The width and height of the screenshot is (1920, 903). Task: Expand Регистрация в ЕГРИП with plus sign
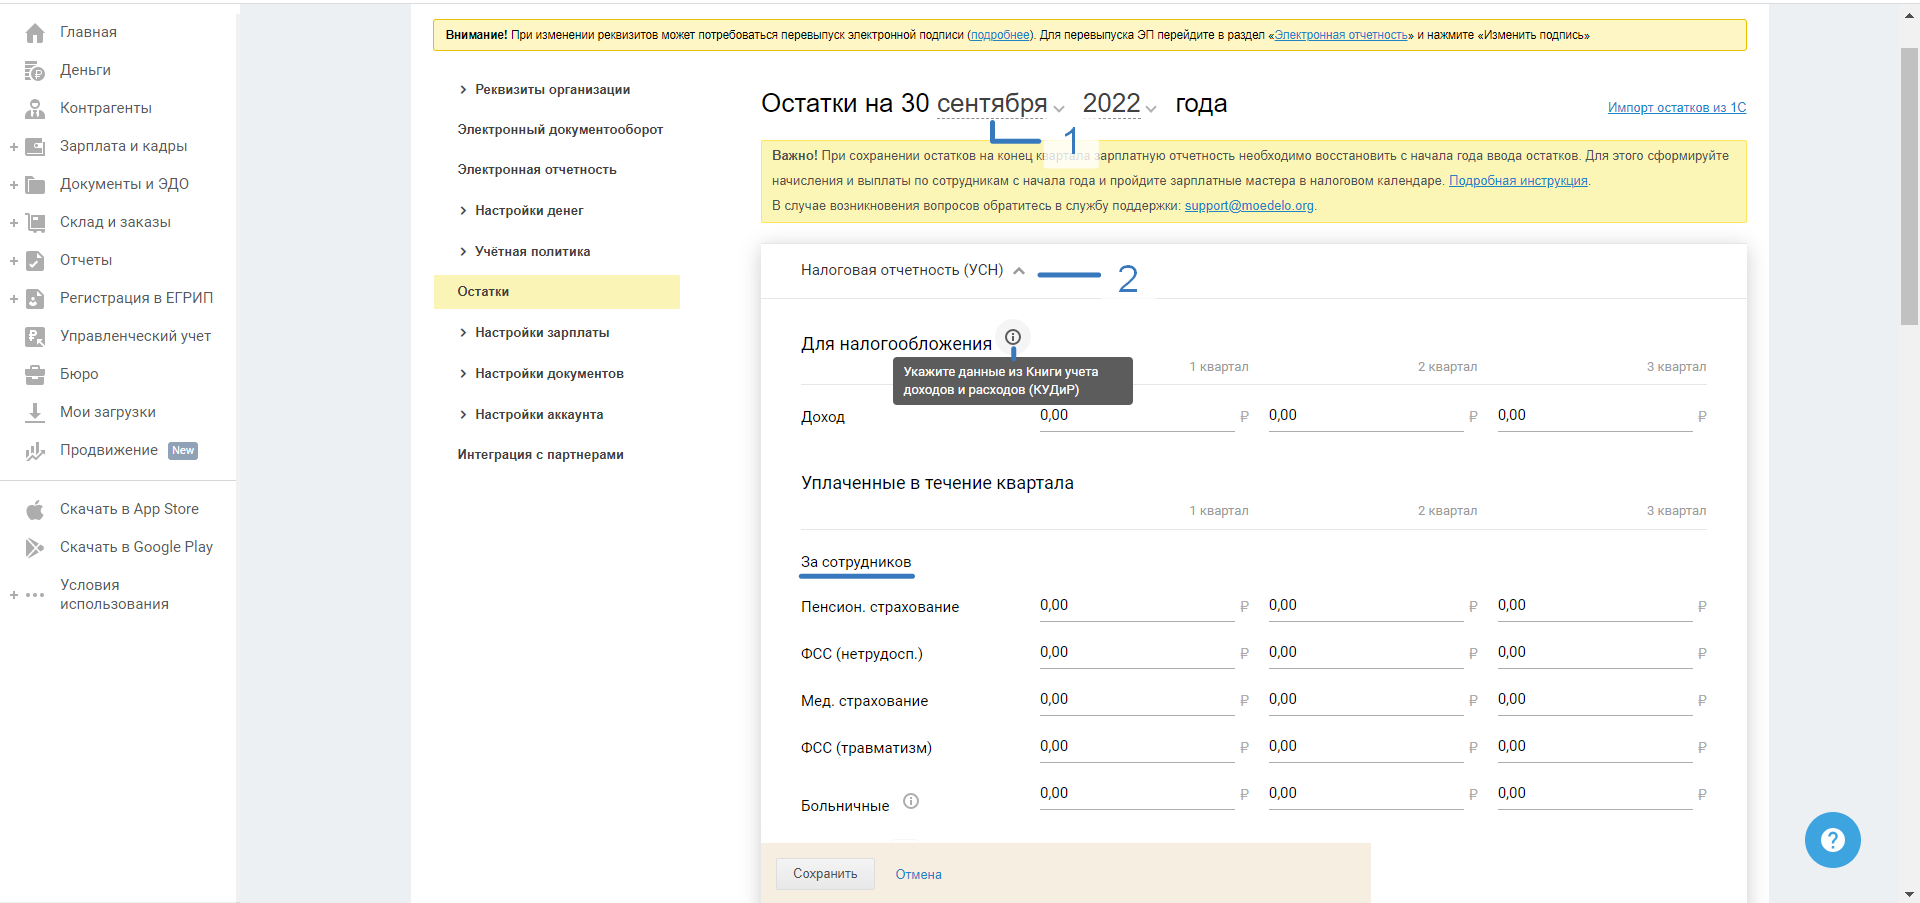[x=14, y=299]
